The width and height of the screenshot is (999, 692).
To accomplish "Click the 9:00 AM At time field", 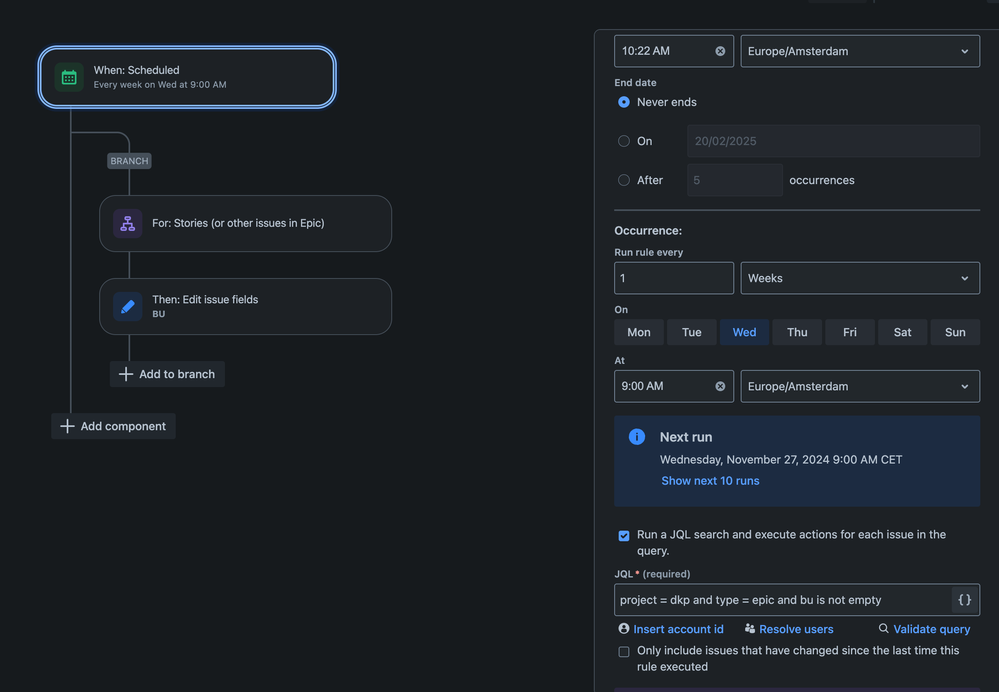I will 673,386.
